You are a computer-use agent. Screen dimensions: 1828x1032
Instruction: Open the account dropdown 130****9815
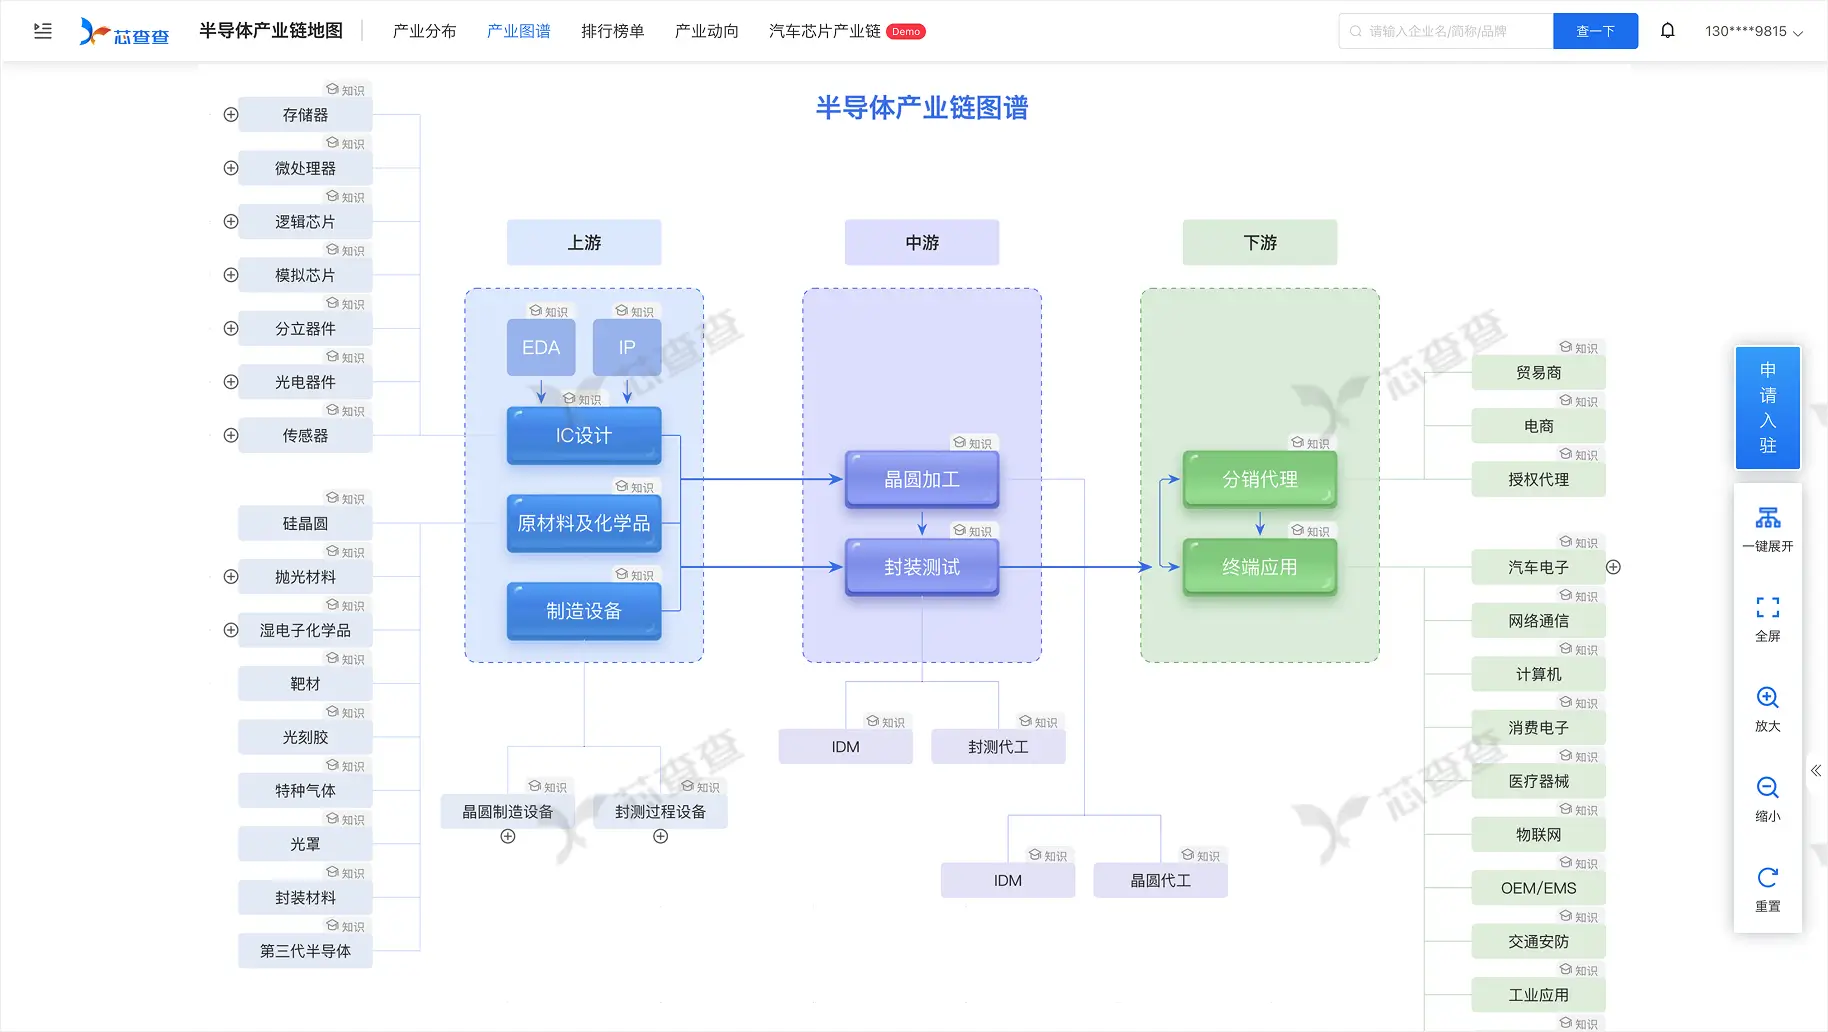point(1753,31)
